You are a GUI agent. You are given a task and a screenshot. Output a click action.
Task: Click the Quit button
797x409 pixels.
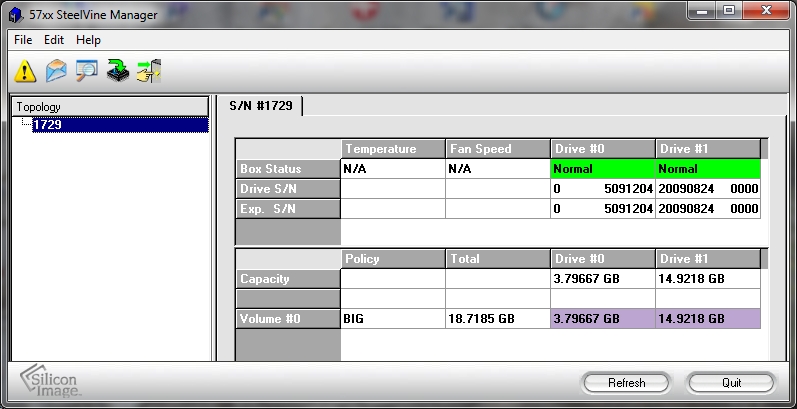click(731, 383)
